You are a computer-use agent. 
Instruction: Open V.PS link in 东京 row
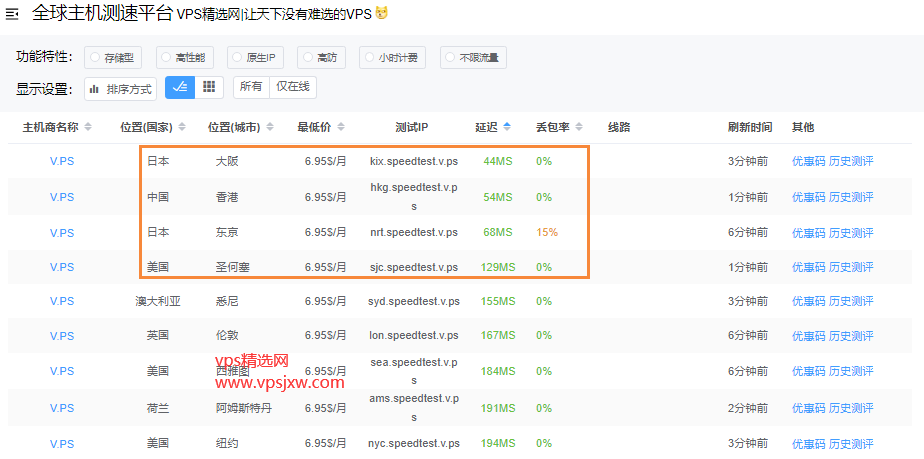tap(62, 233)
